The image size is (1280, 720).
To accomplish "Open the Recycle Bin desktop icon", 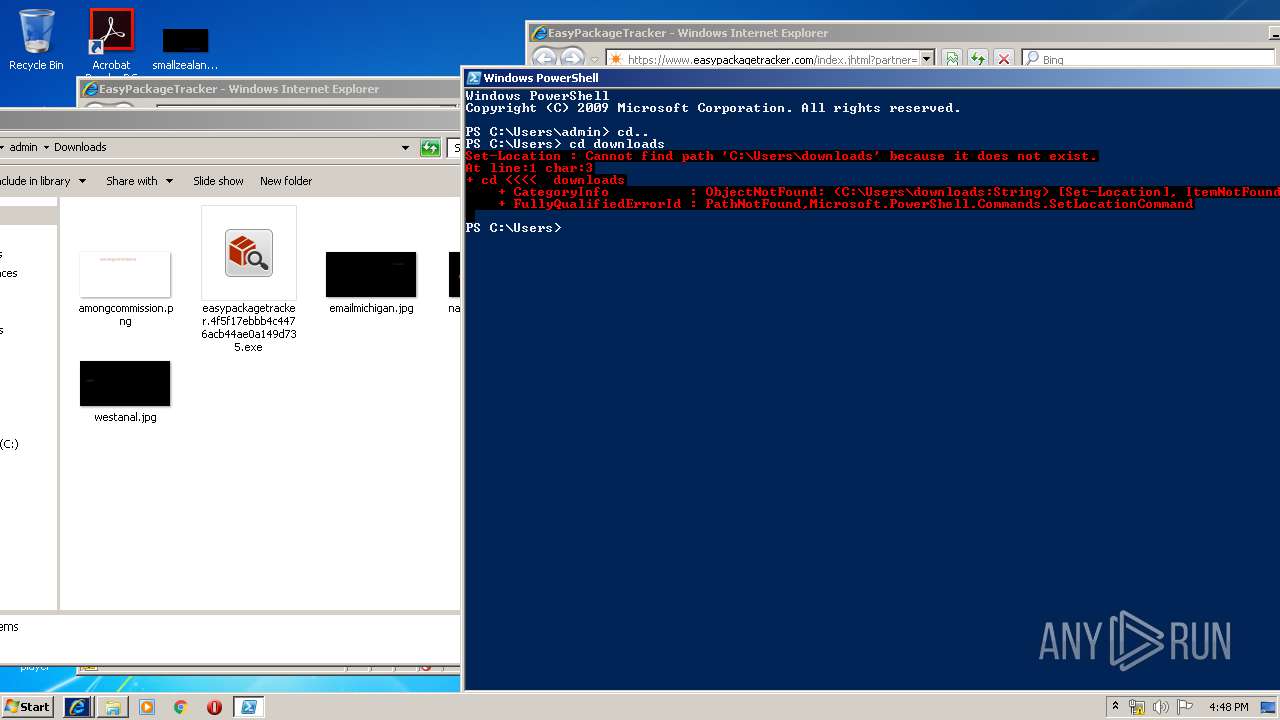I will click(x=36, y=39).
